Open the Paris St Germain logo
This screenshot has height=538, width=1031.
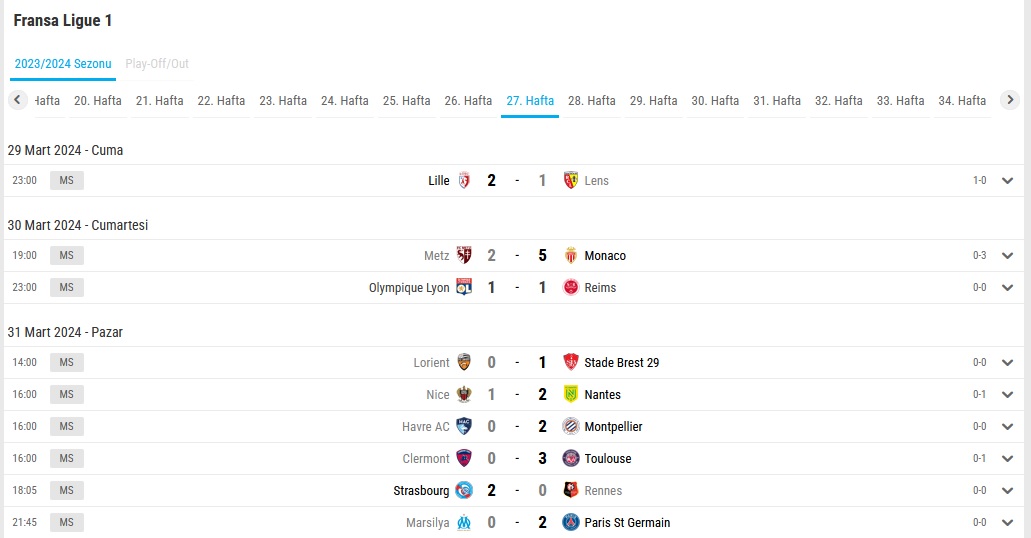tap(571, 522)
